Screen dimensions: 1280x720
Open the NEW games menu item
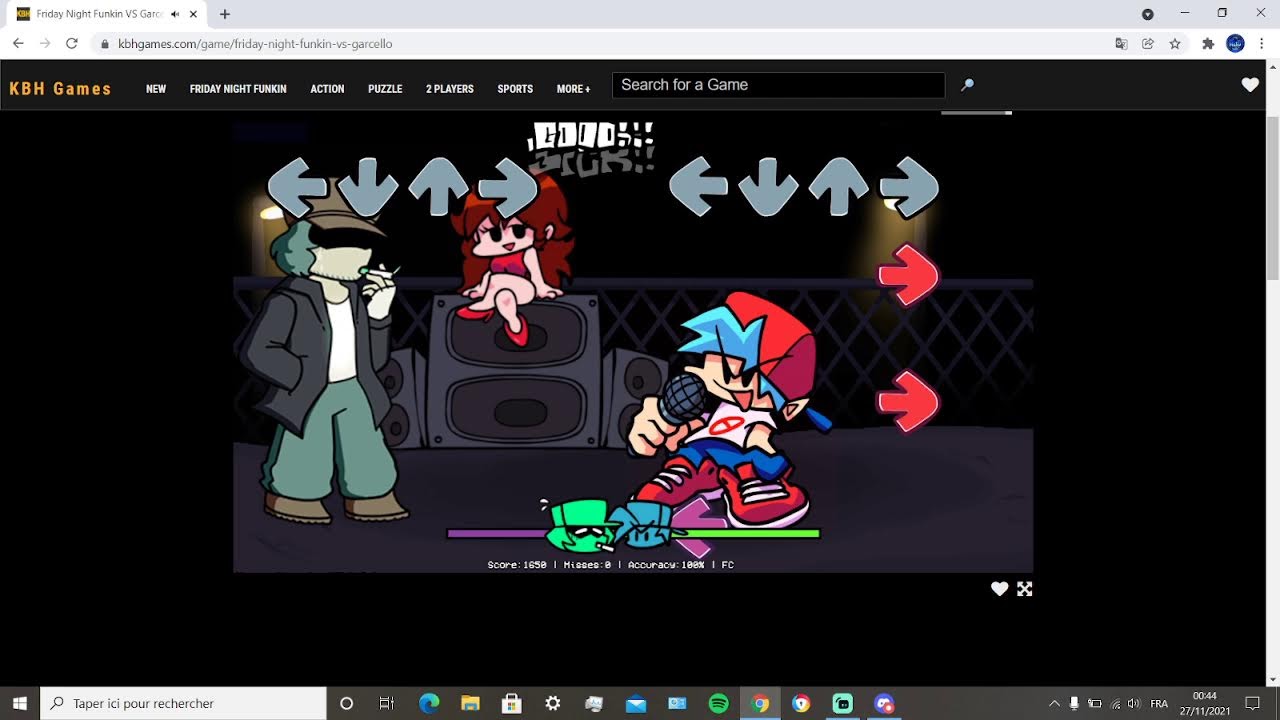click(156, 89)
